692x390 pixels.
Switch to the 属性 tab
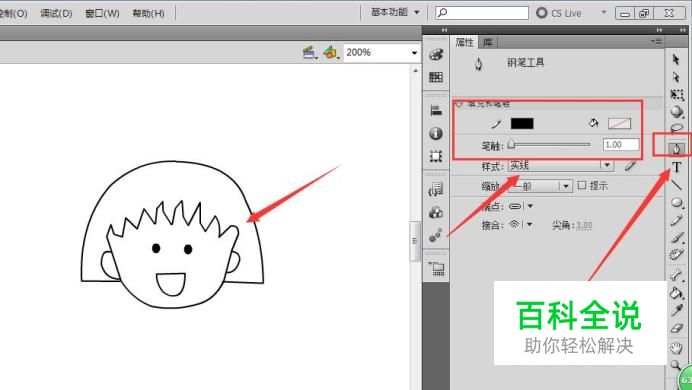(464, 42)
